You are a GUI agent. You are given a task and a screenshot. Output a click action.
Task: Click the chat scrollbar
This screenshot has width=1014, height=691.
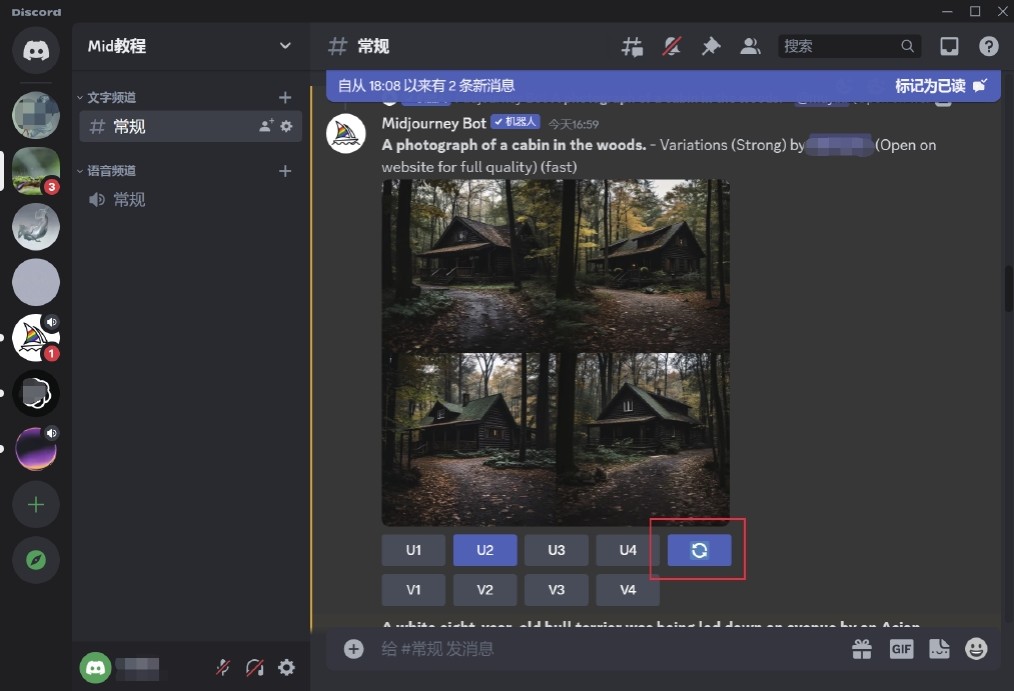(x=1008, y=288)
